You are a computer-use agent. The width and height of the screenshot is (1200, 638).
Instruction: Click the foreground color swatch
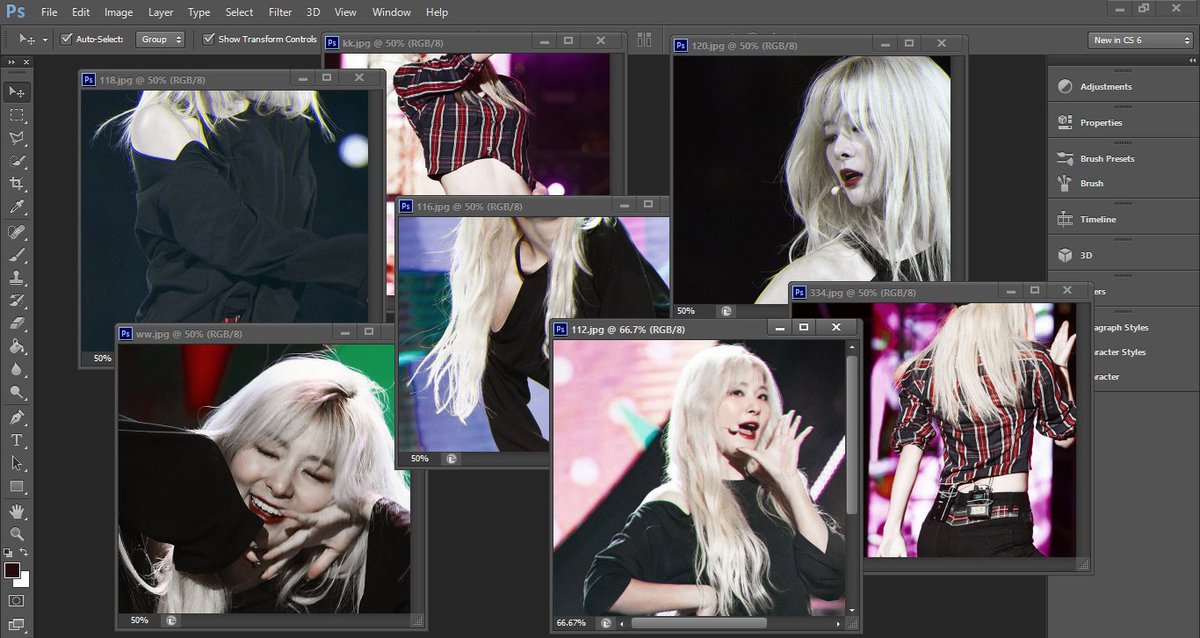pos(11,570)
